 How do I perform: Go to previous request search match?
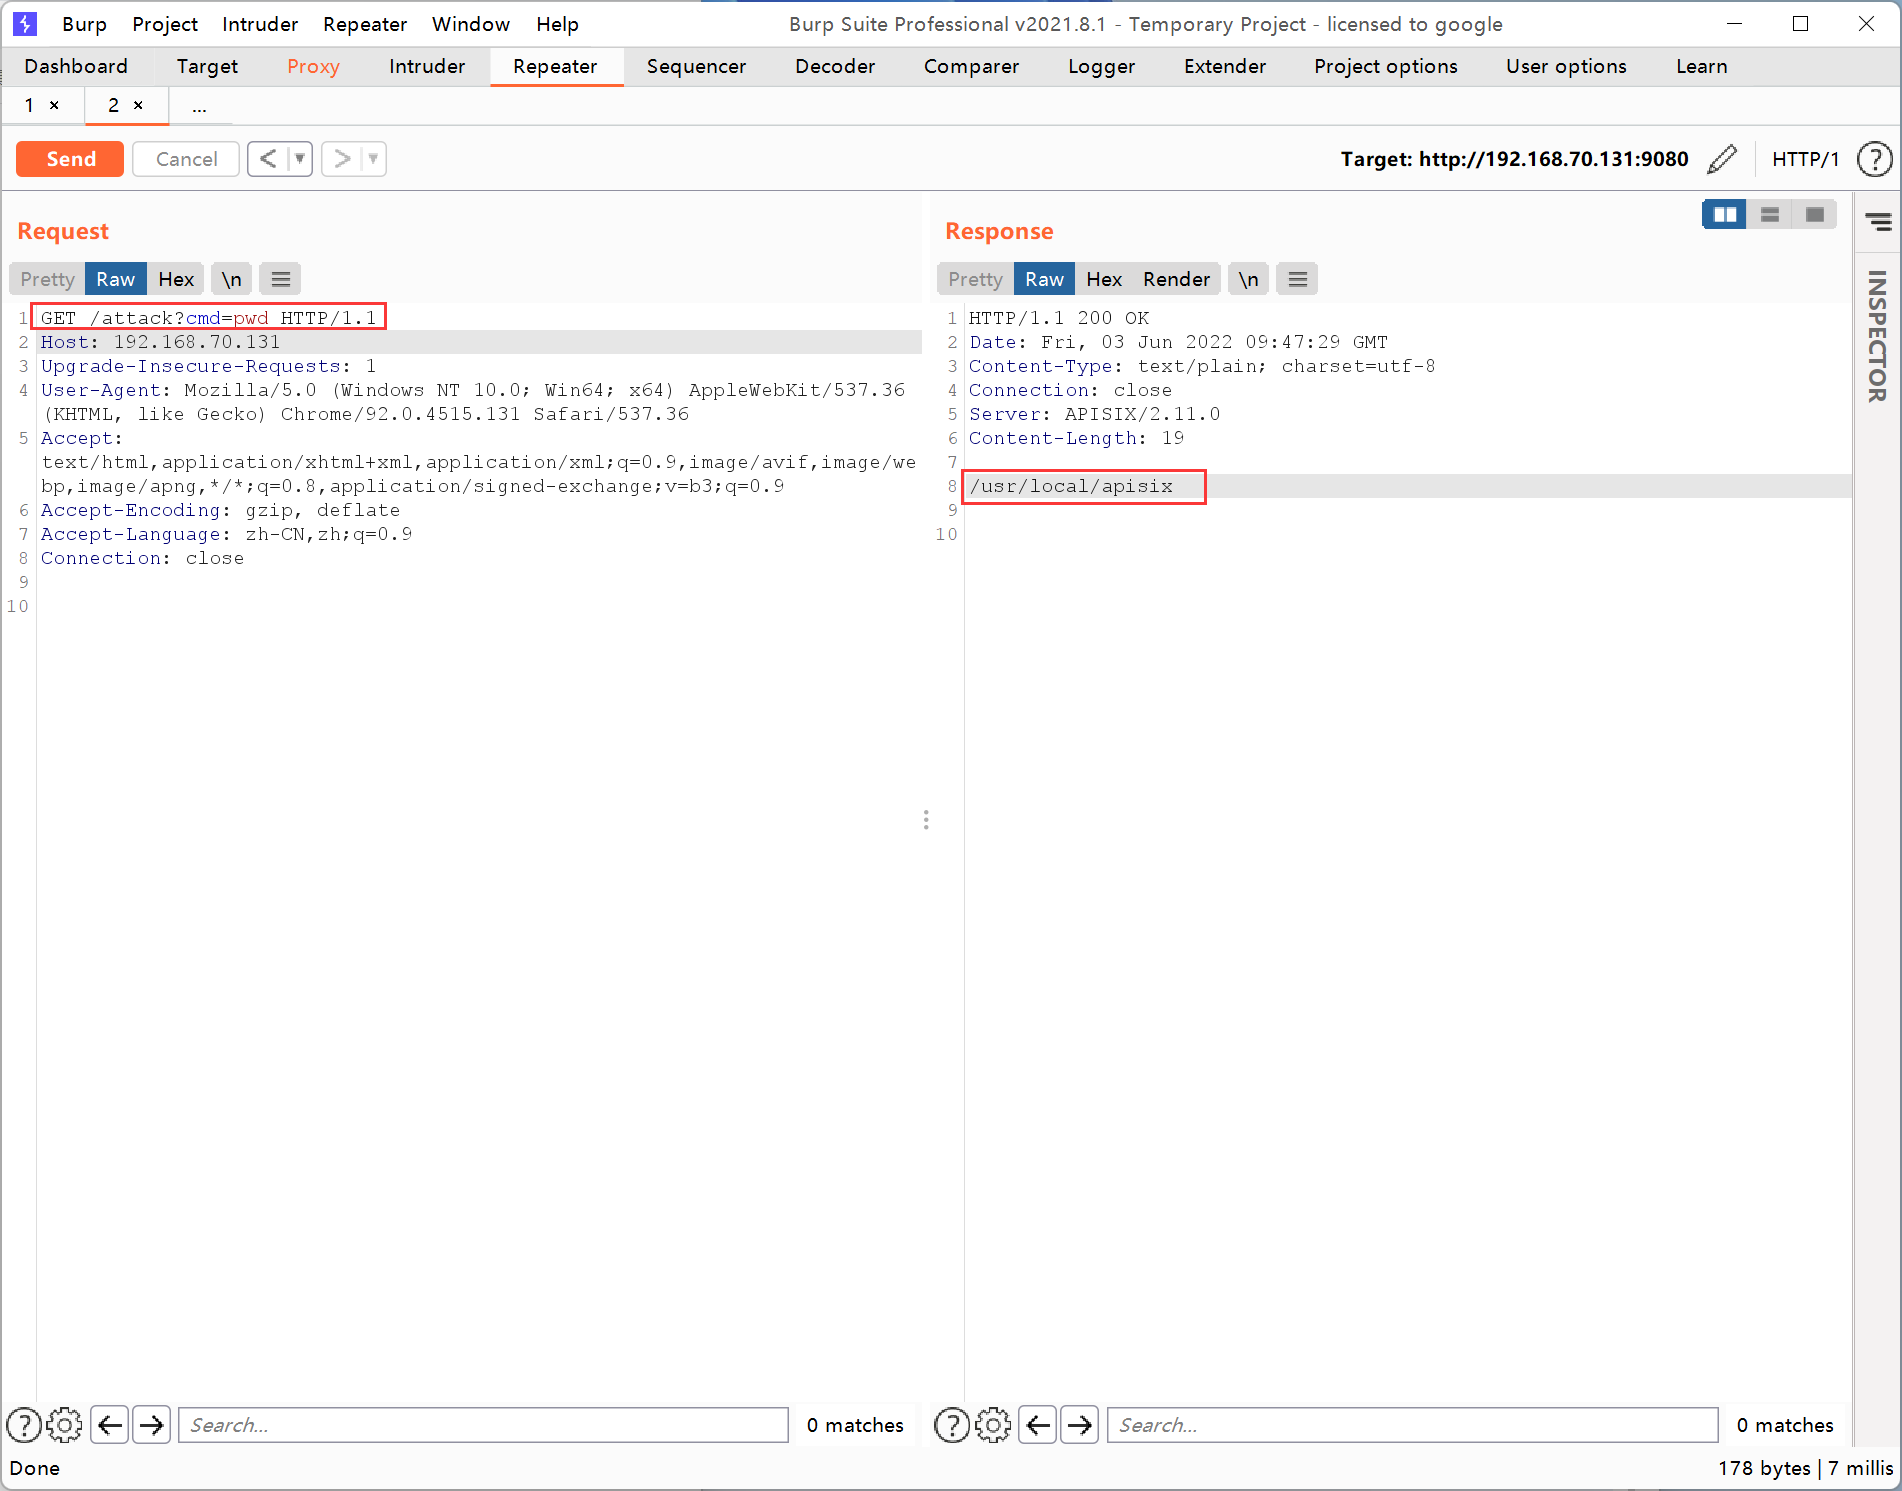[x=110, y=1425]
